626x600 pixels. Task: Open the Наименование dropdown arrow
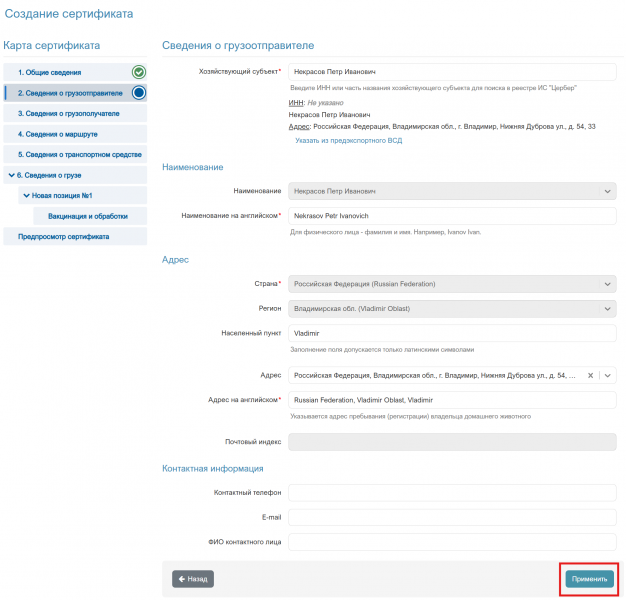pyautogui.click(x=607, y=191)
